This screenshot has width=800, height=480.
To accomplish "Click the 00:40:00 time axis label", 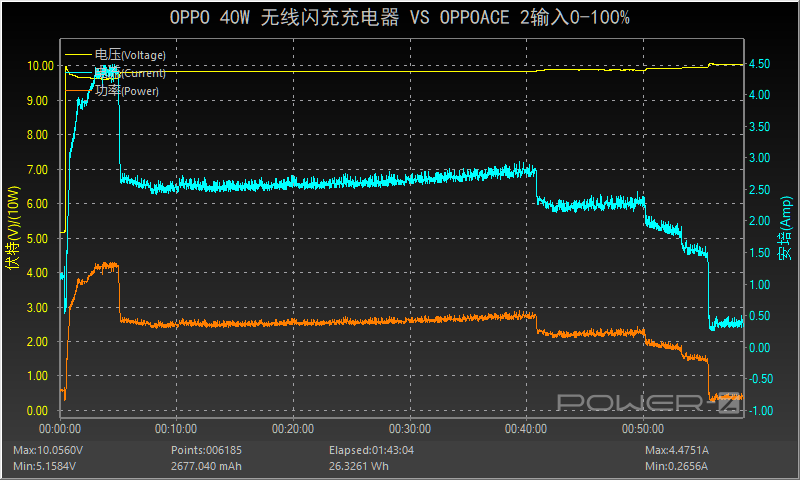I will tap(526, 428).
